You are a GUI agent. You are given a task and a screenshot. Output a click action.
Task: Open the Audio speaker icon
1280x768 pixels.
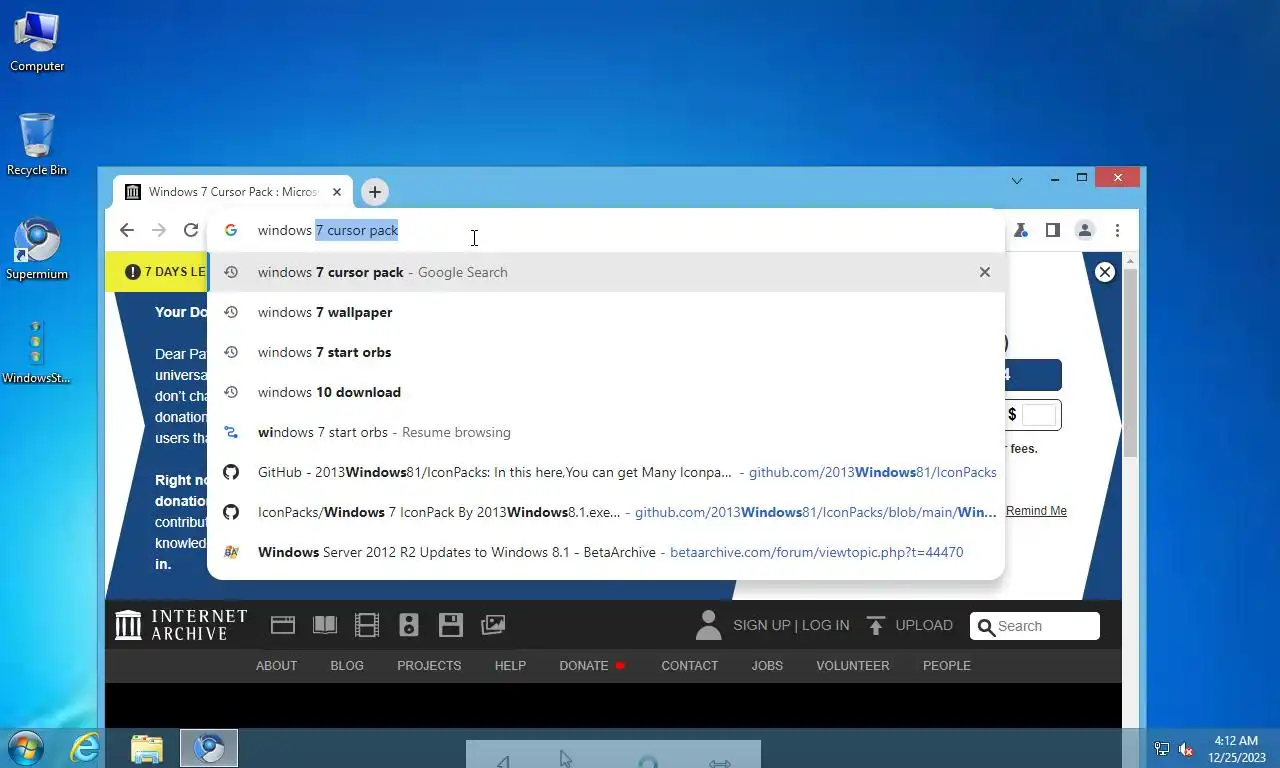pyautogui.click(x=409, y=625)
